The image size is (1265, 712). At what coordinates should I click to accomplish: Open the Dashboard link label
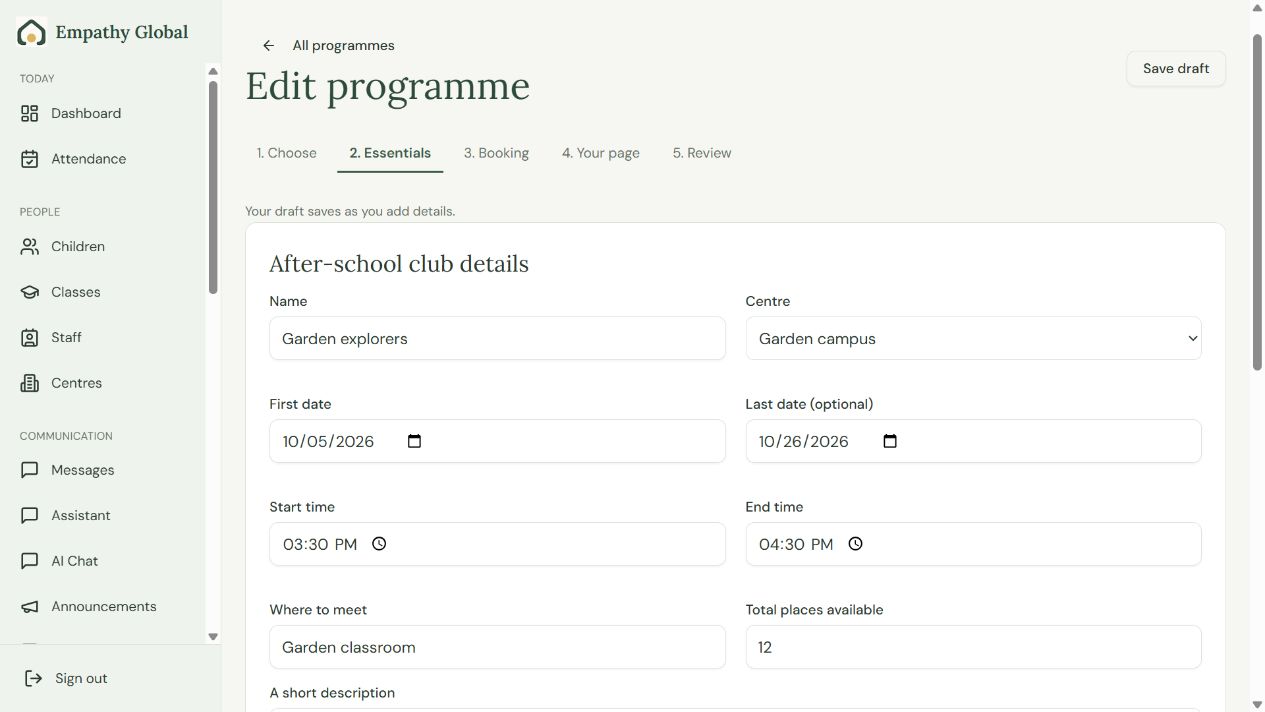pyautogui.click(x=86, y=114)
